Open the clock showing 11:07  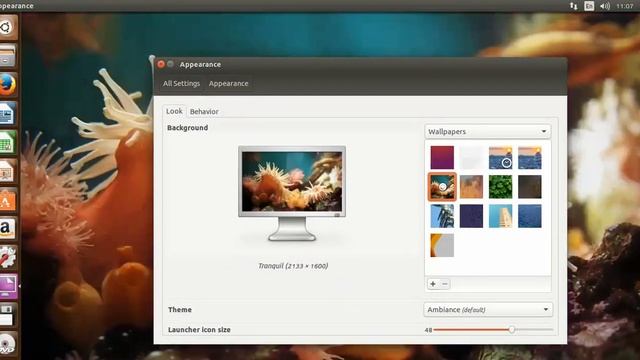click(624, 6)
